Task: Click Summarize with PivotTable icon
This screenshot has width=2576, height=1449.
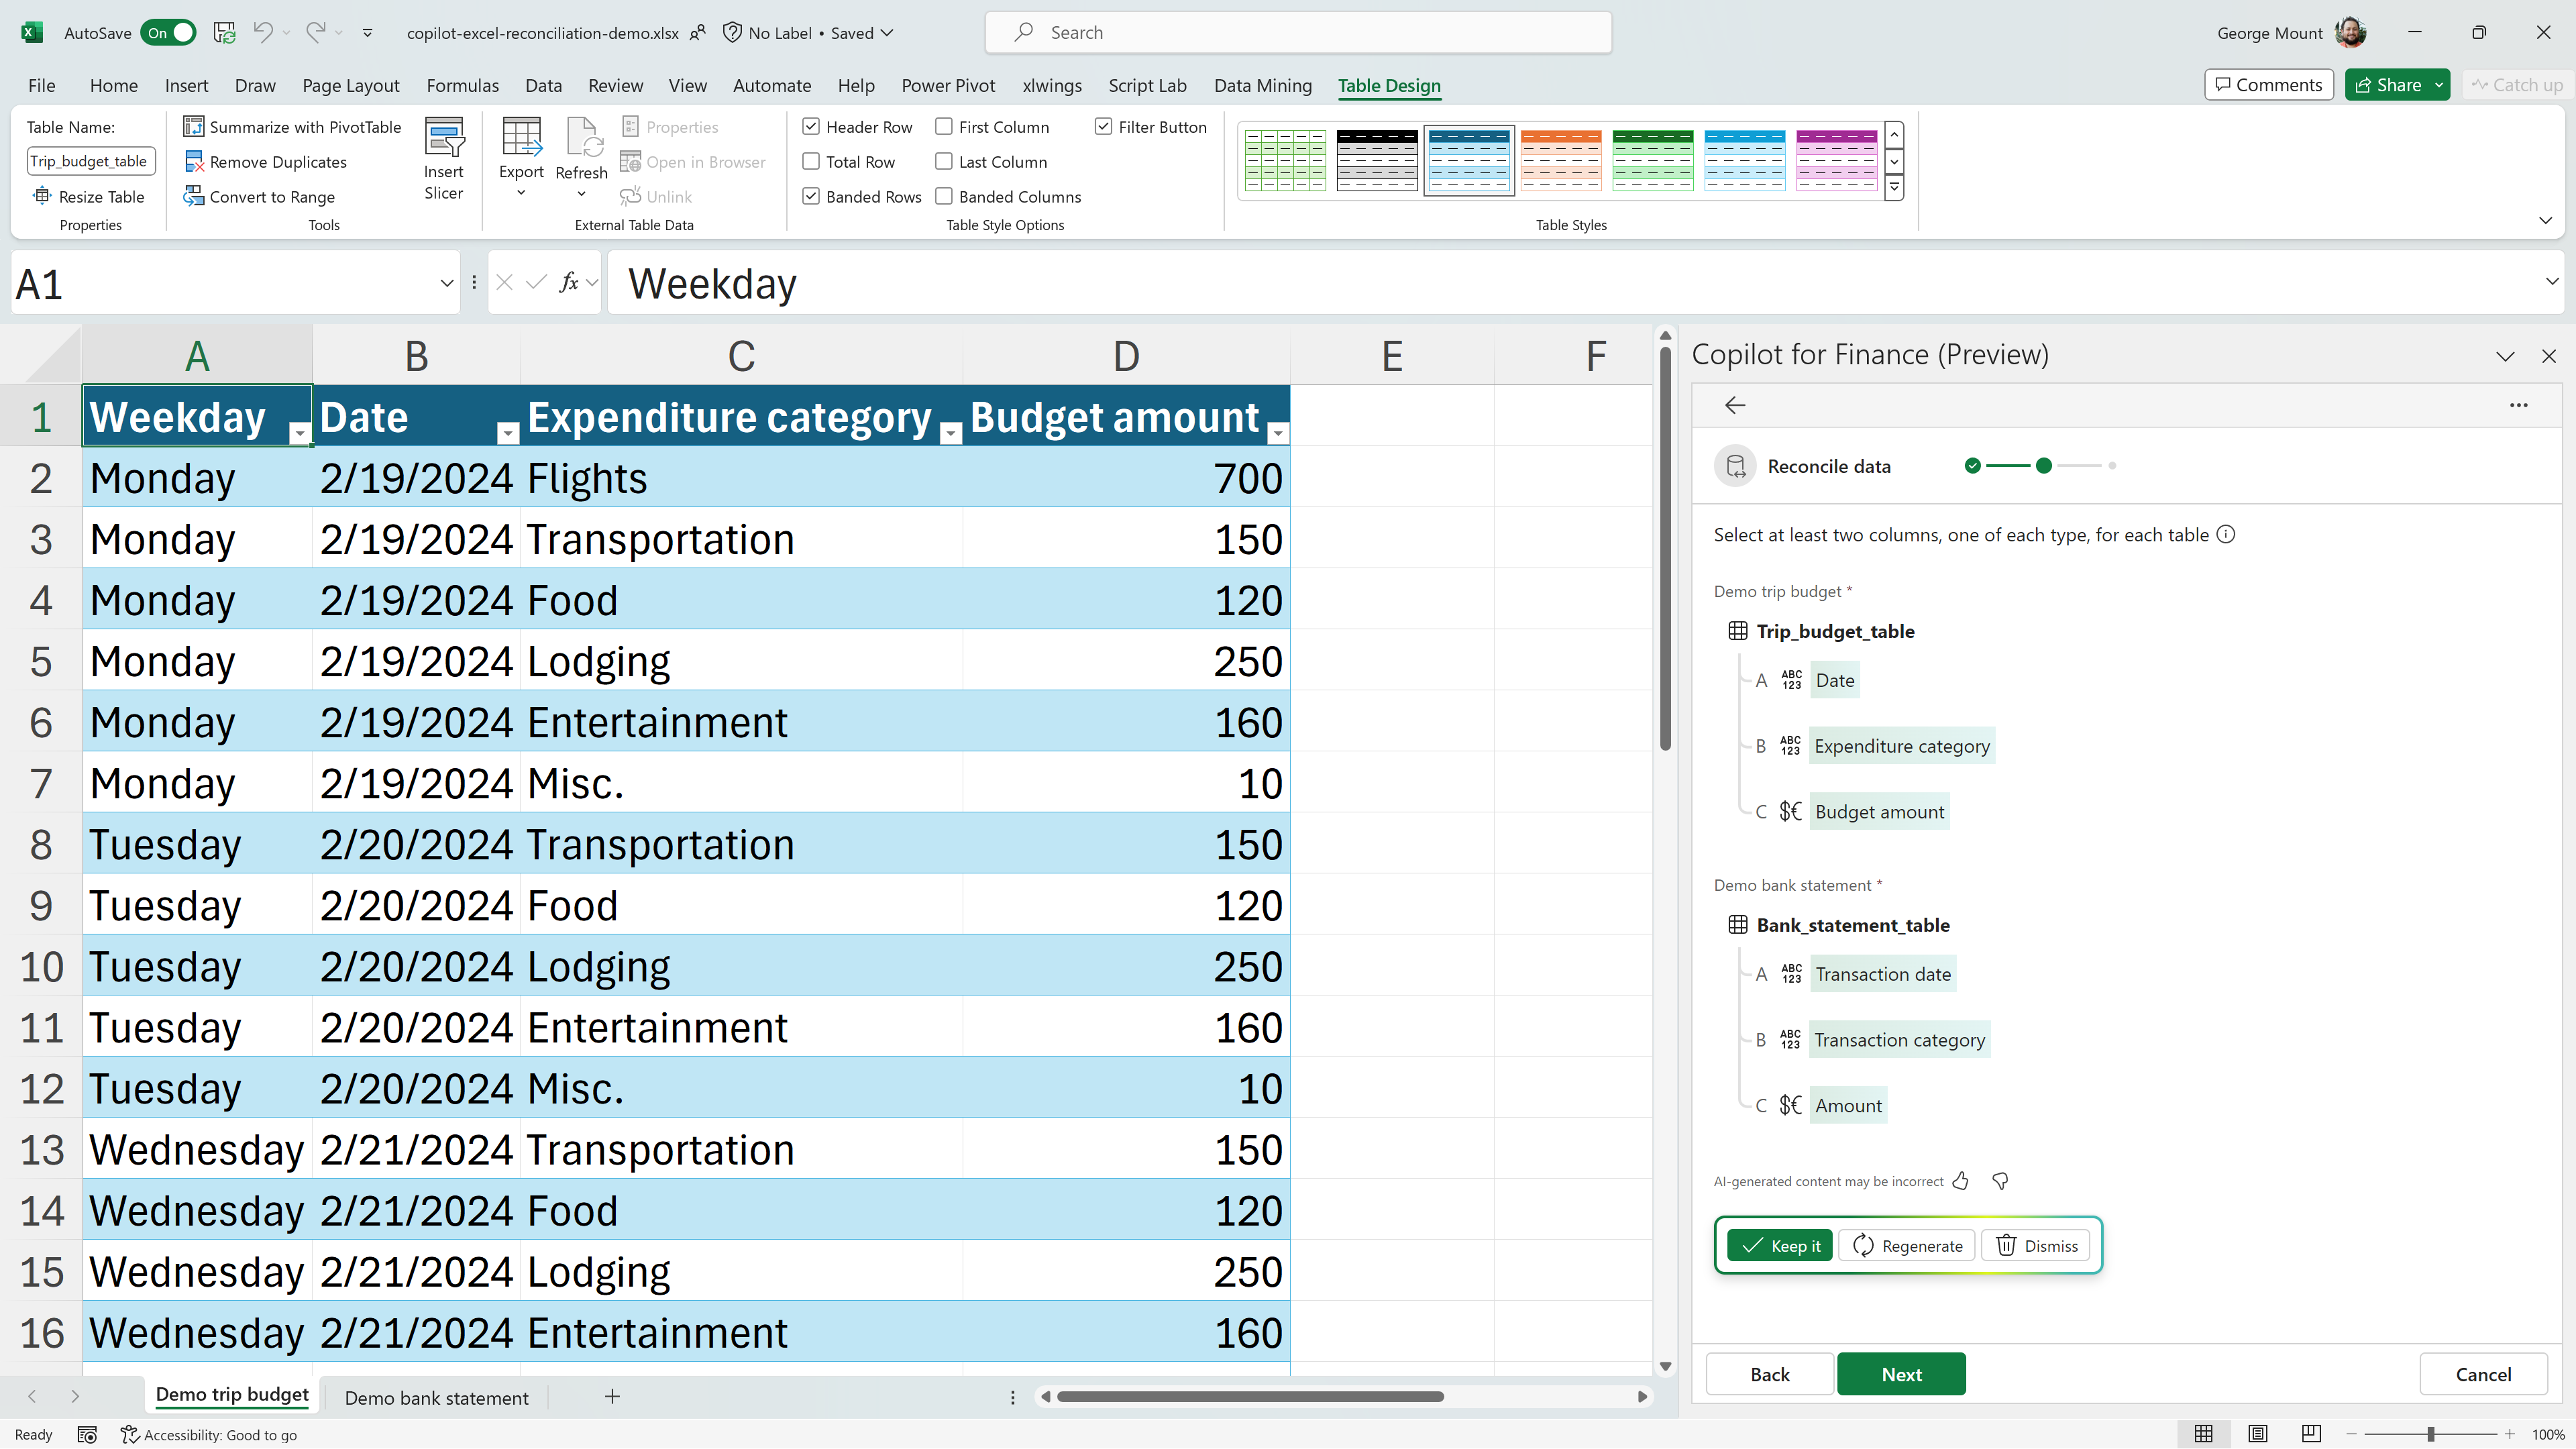Action: tap(194, 127)
